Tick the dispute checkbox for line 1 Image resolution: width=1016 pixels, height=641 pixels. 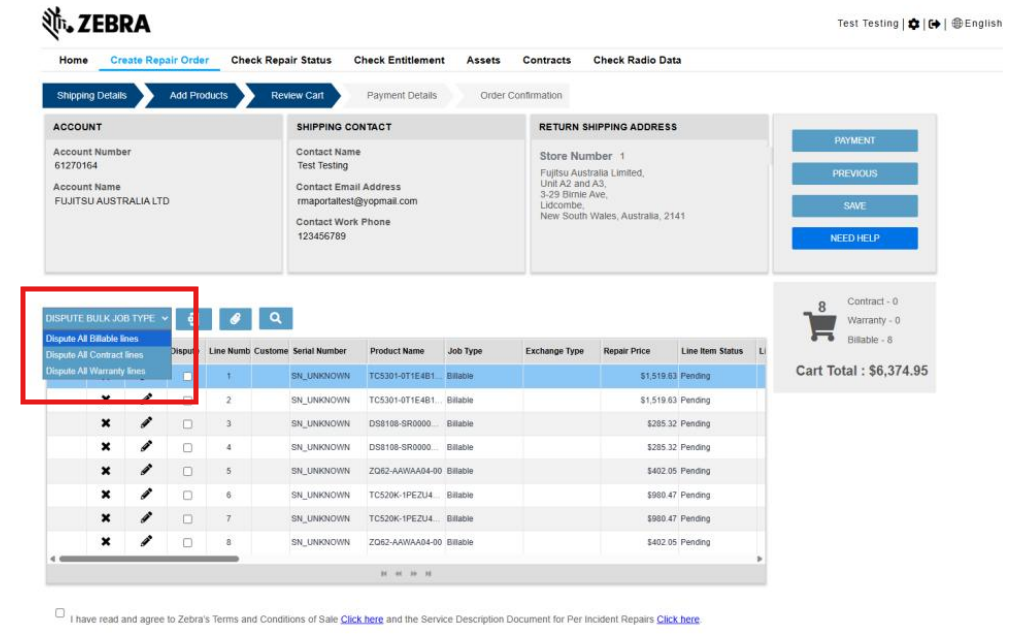pos(187,376)
